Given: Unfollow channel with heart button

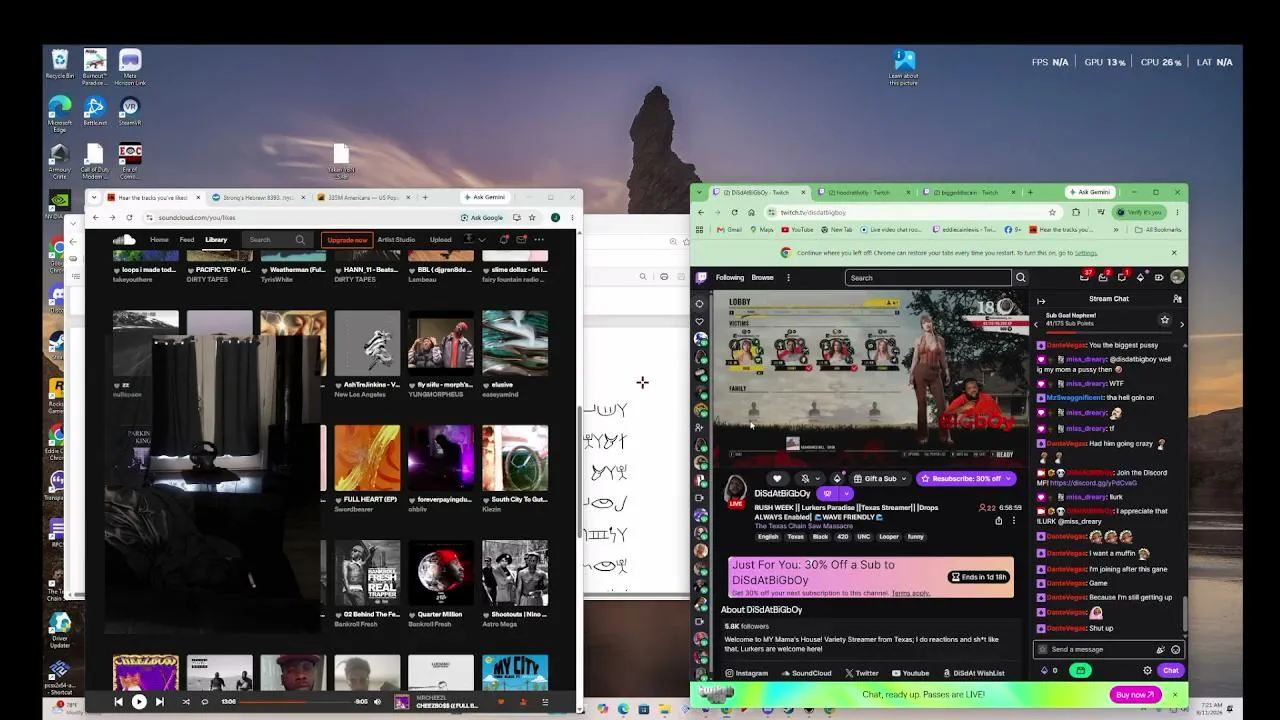Looking at the screenshot, I should coord(777,479).
